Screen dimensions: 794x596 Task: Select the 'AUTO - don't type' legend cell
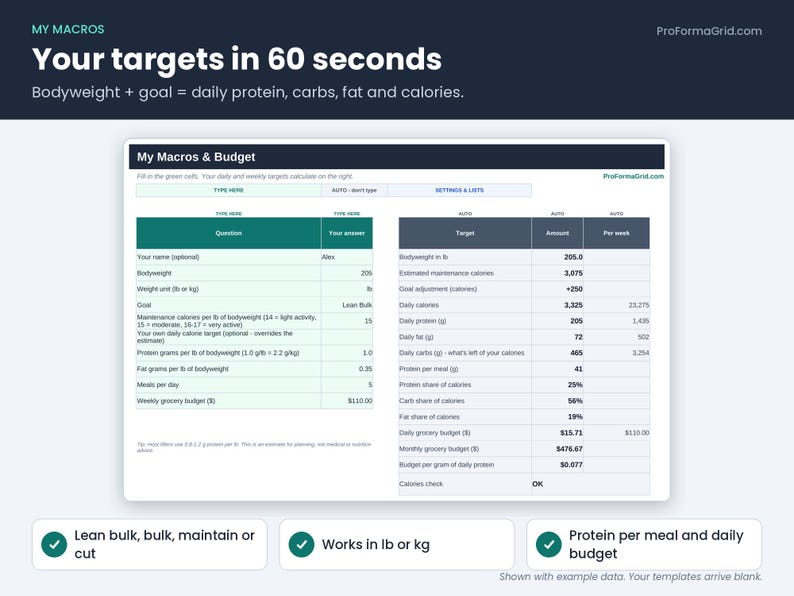(x=354, y=190)
